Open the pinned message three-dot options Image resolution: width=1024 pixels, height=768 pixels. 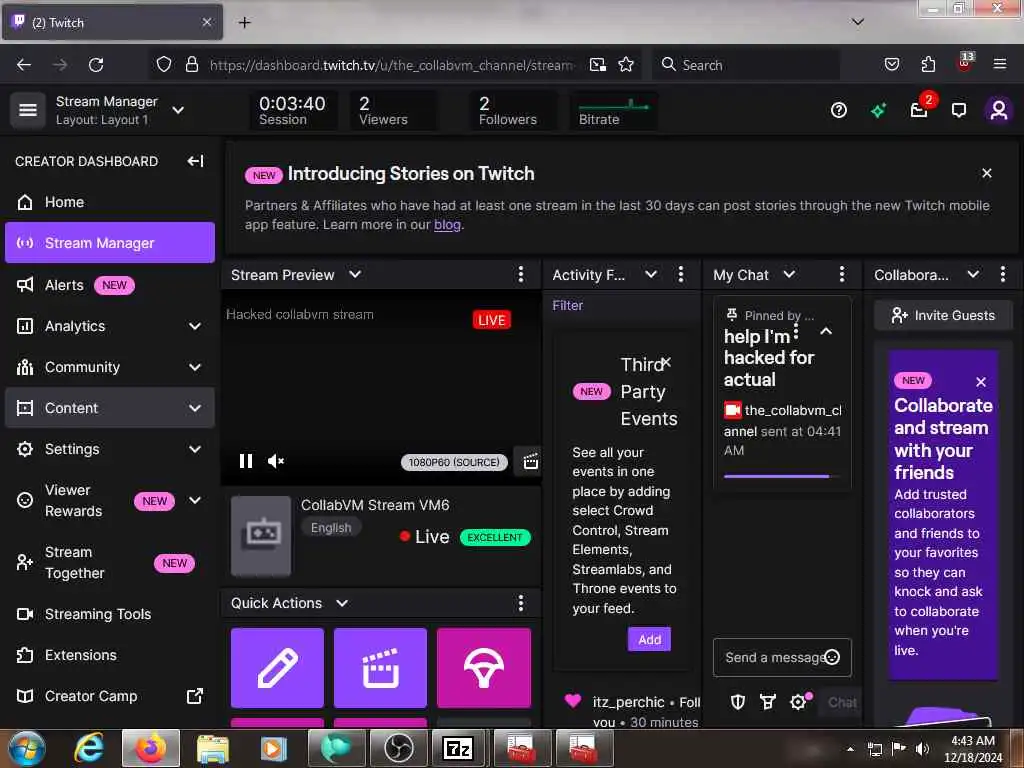[x=795, y=331]
